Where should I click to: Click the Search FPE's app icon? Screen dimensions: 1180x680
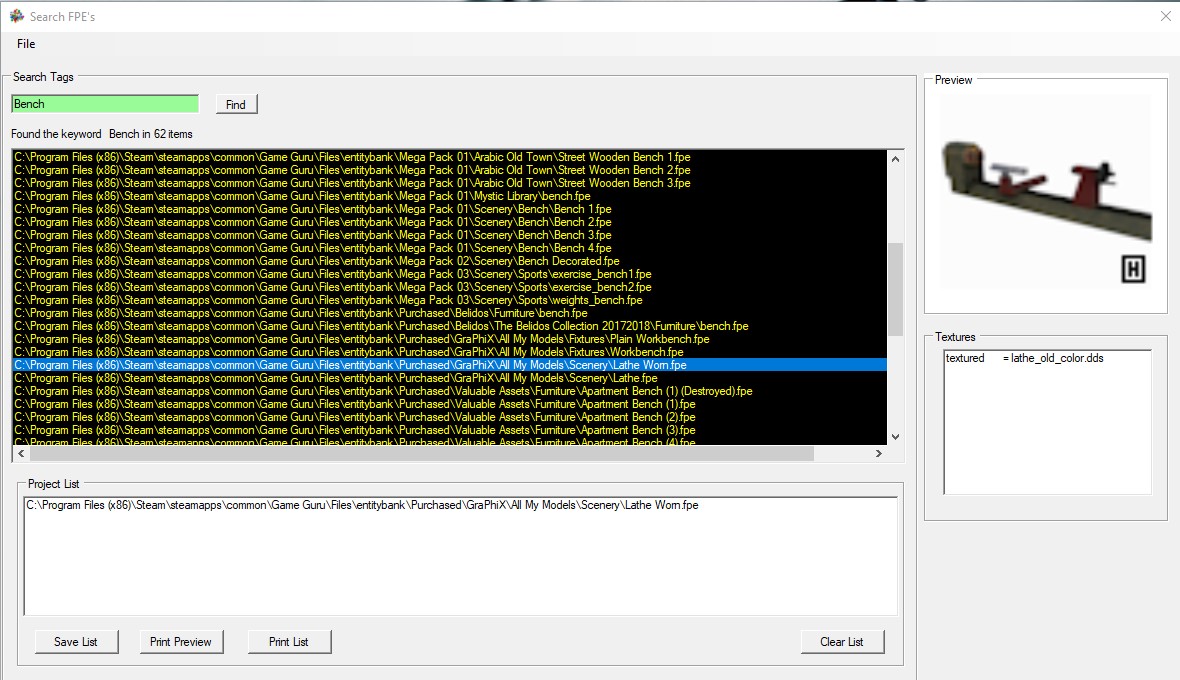click(x=17, y=16)
